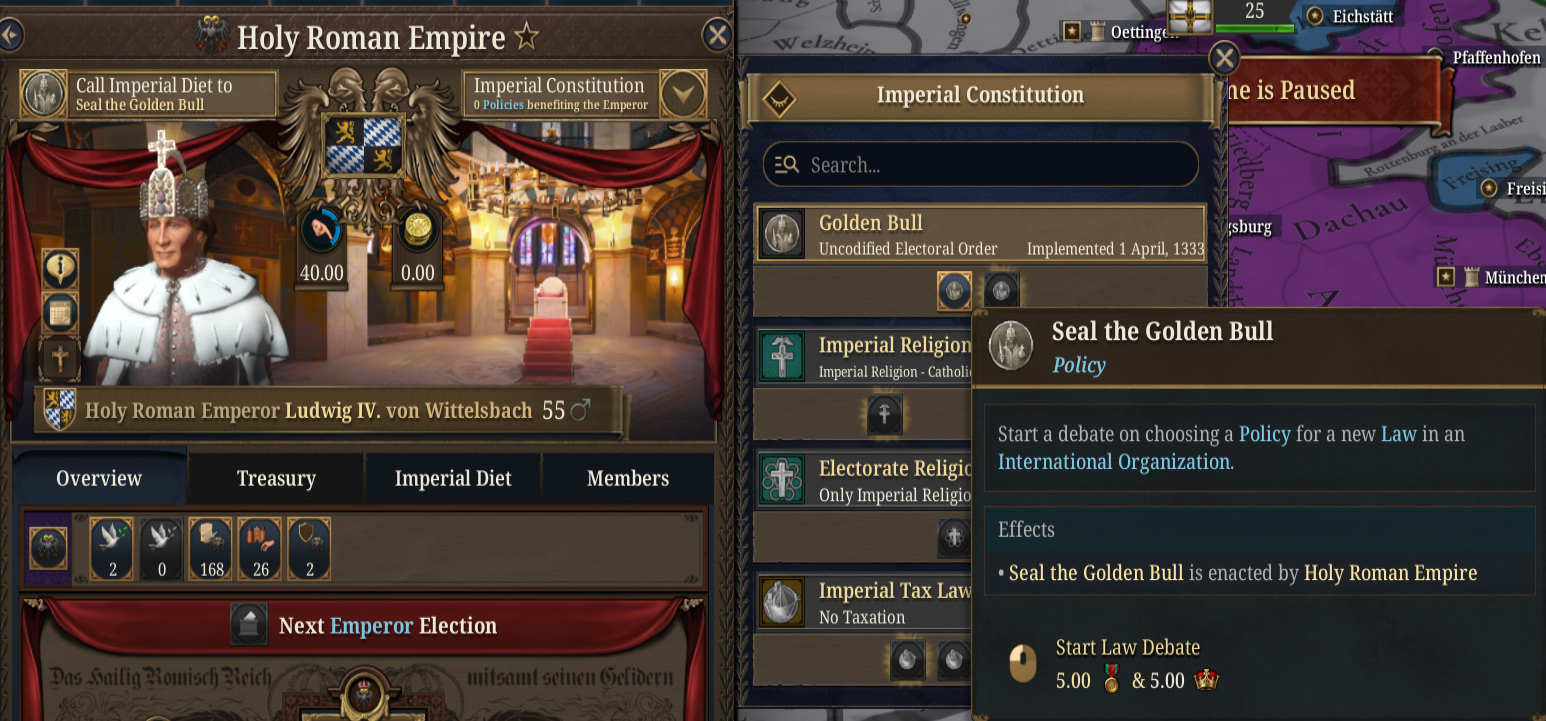Click the parchment scroll icon showing 168
This screenshot has width=1546, height=721.
(210, 548)
